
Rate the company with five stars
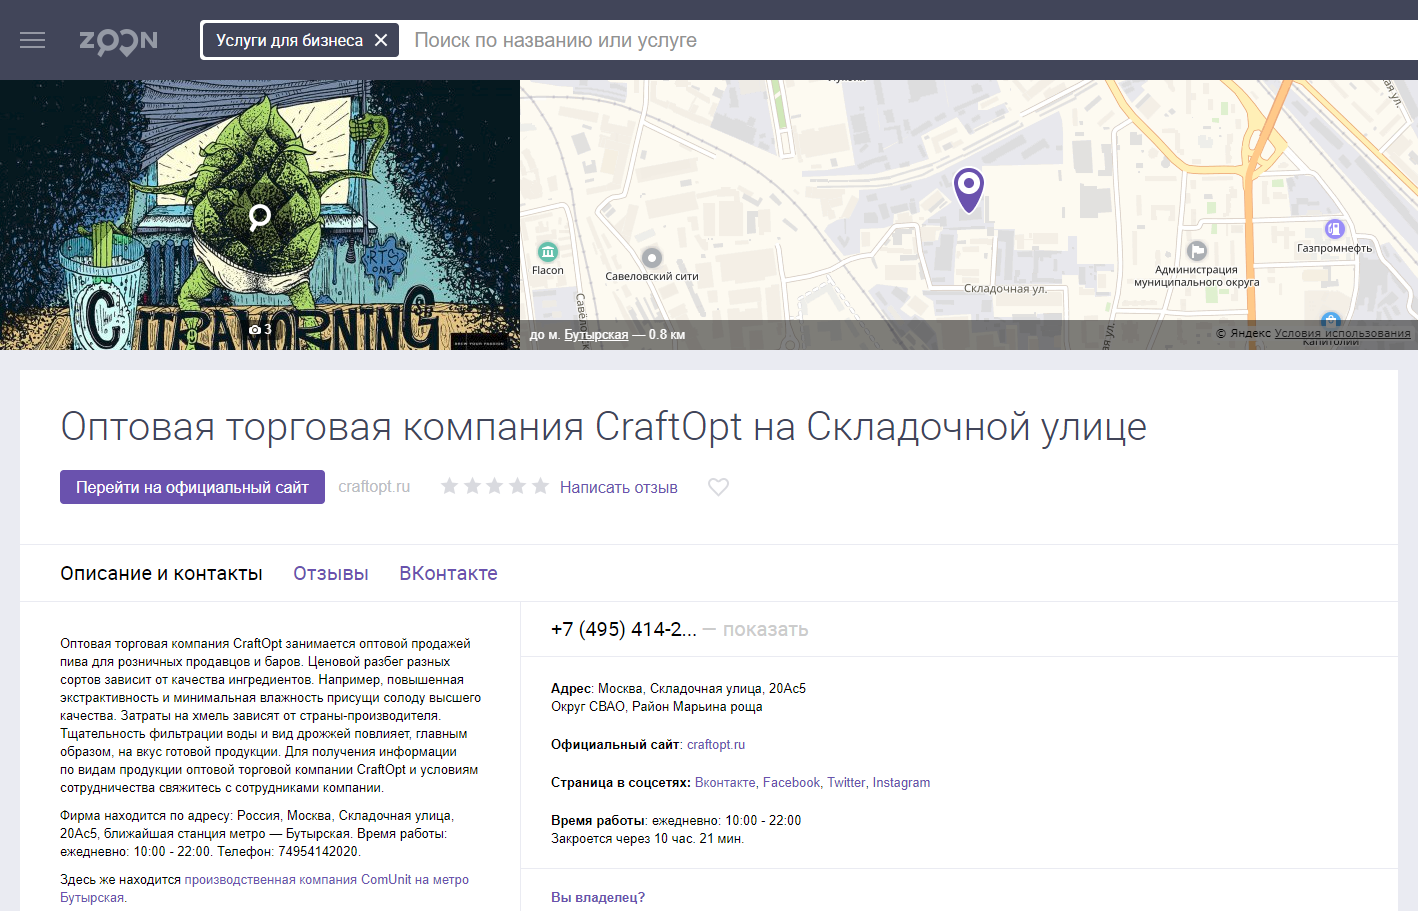[540, 486]
